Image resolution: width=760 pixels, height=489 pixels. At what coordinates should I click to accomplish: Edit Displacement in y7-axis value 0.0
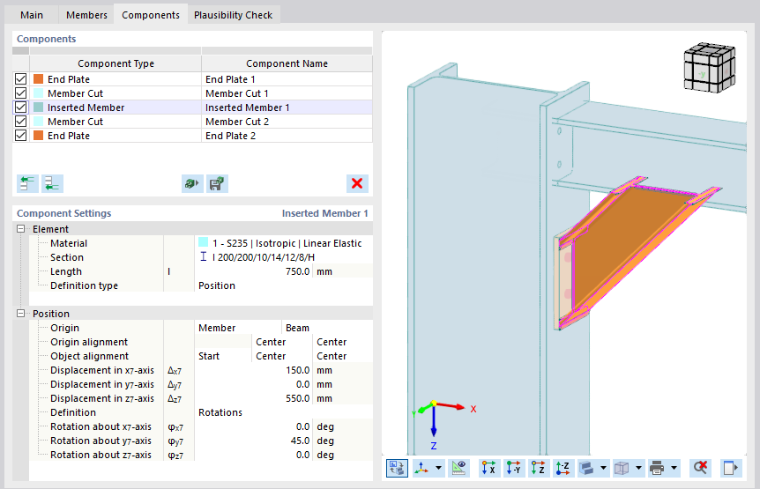point(253,384)
